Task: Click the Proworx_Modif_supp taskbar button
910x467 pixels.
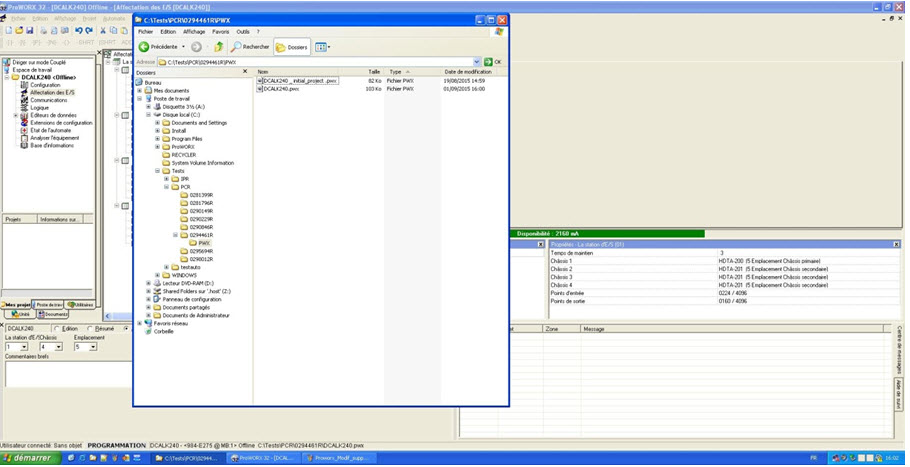Action: (x=337, y=458)
